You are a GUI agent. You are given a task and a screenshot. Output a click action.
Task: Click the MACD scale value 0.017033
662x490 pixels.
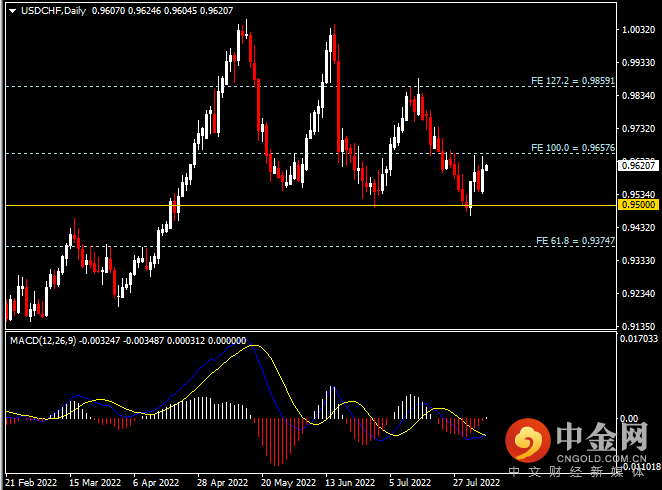639,338
